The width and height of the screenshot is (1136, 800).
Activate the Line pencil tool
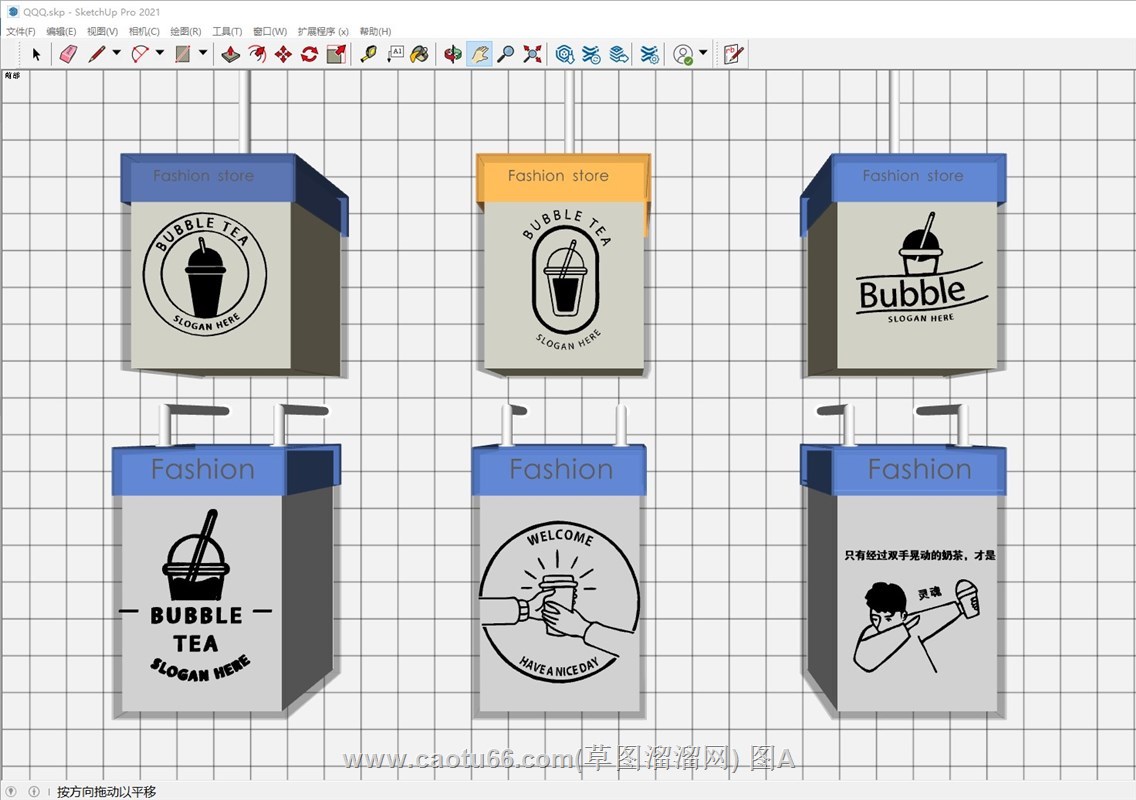click(x=96, y=54)
